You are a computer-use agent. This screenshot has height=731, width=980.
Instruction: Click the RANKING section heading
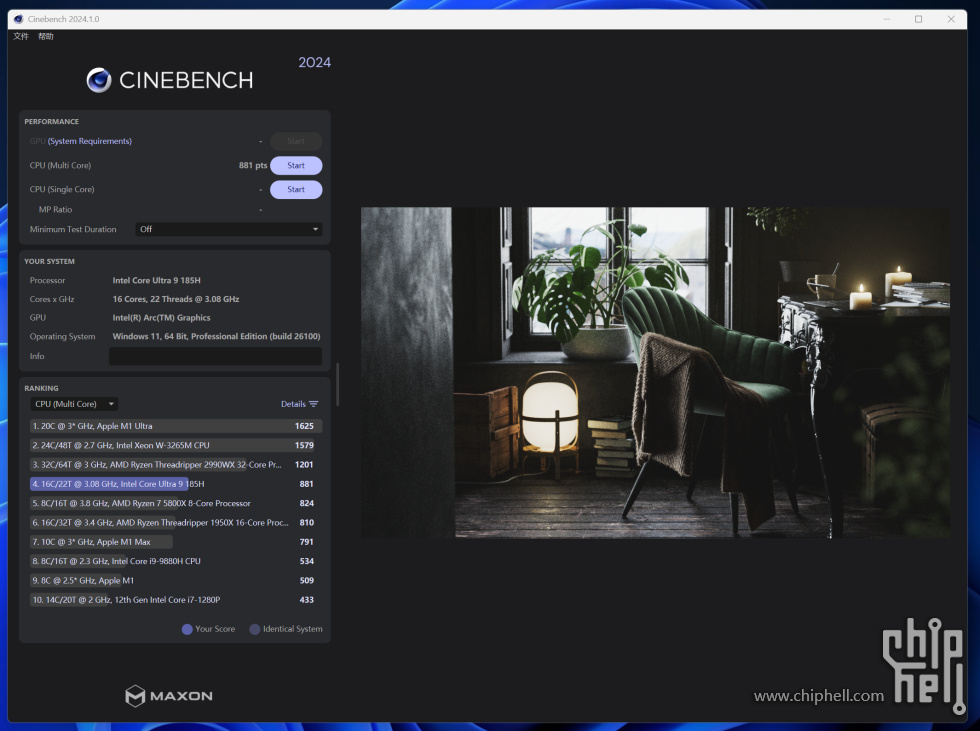(41, 389)
